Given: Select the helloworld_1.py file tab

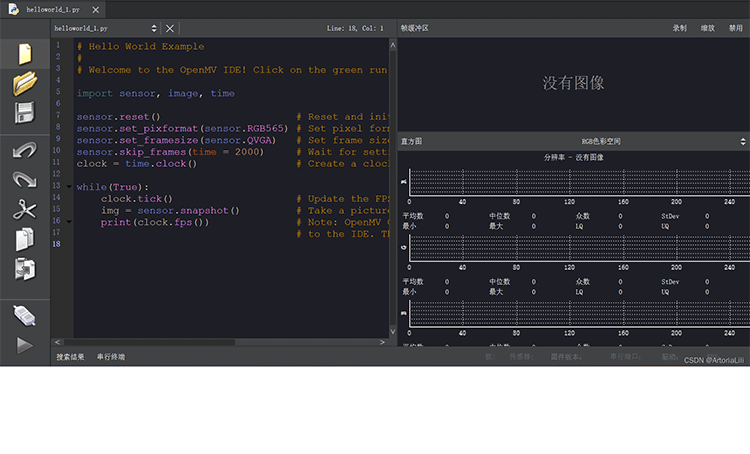Looking at the screenshot, I should tap(53, 10).
